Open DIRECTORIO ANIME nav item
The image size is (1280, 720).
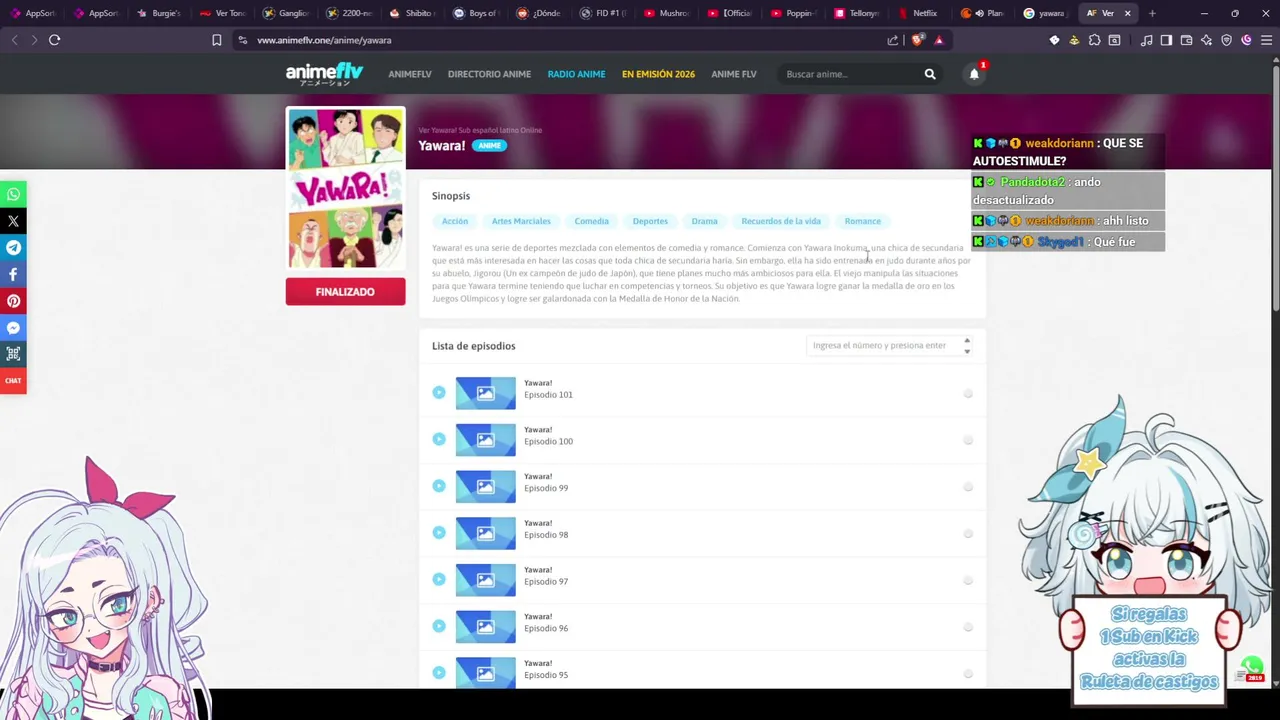tap(489, 74)
